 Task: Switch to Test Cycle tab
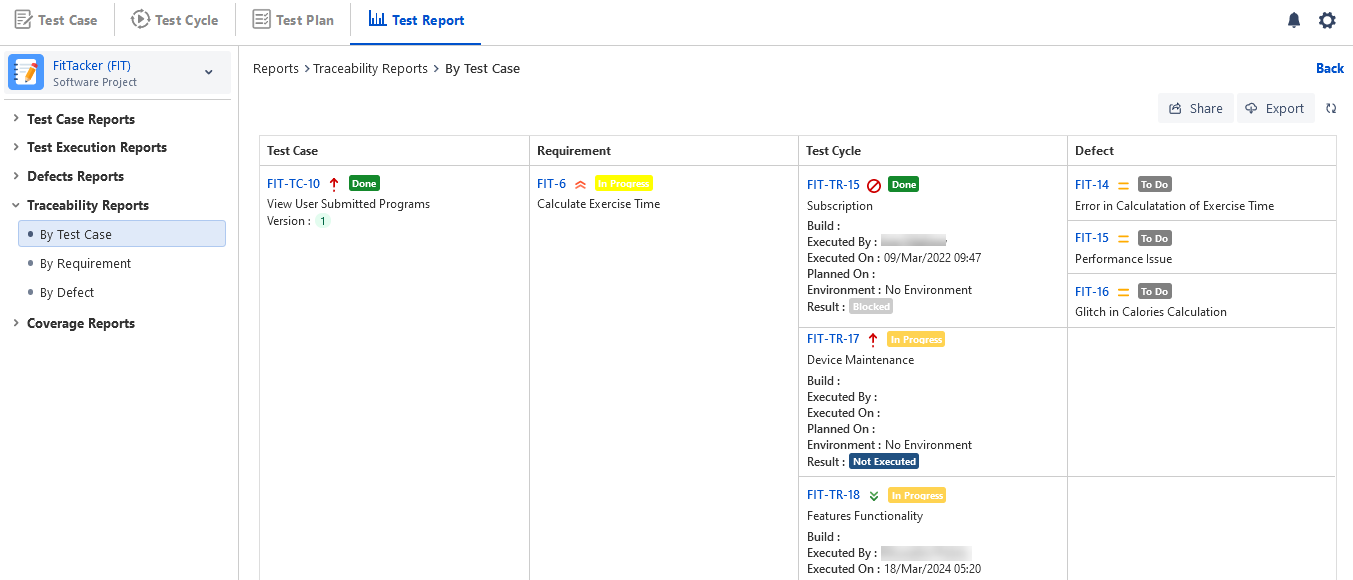pos(174,20)
